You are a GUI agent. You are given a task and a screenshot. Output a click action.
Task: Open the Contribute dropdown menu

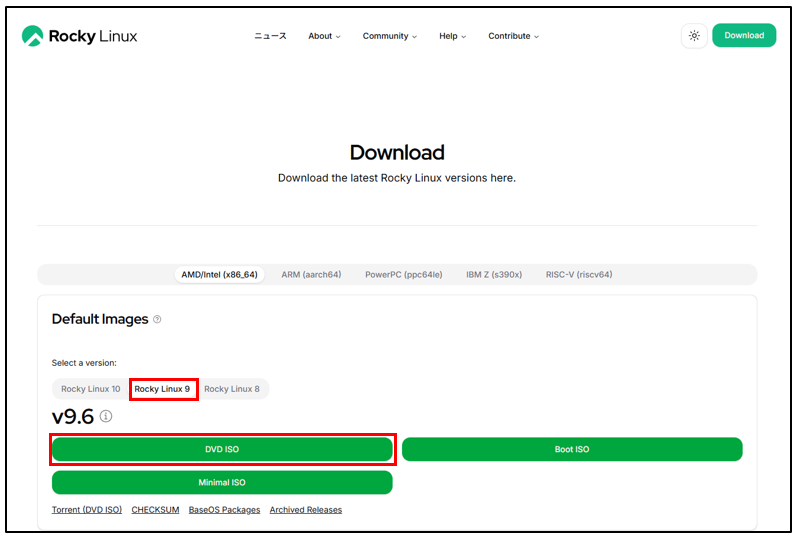[x=513, y=36]
